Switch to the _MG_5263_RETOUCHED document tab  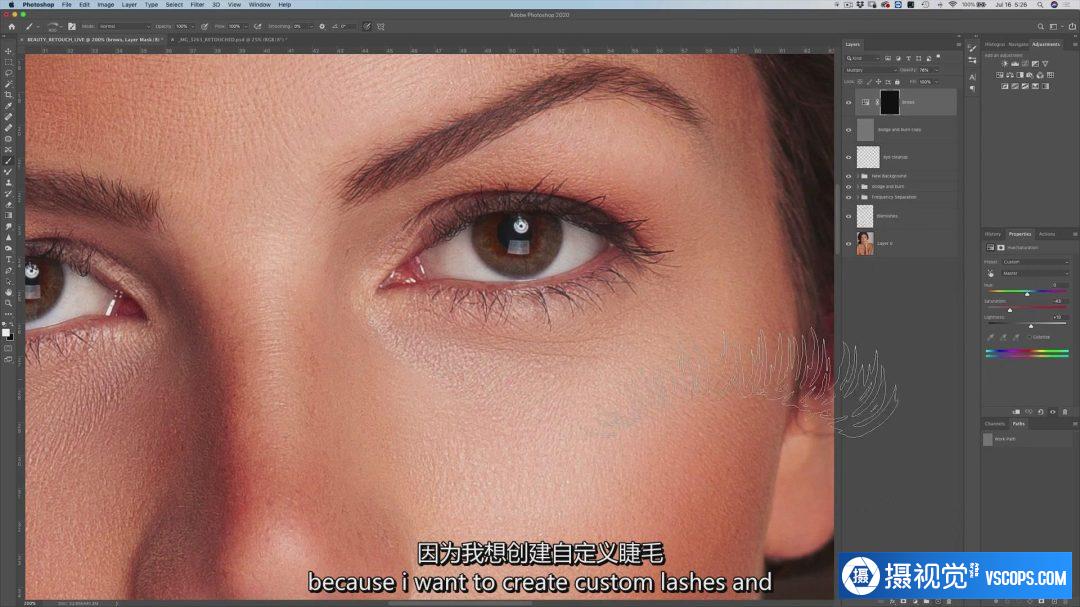point(232,39)
